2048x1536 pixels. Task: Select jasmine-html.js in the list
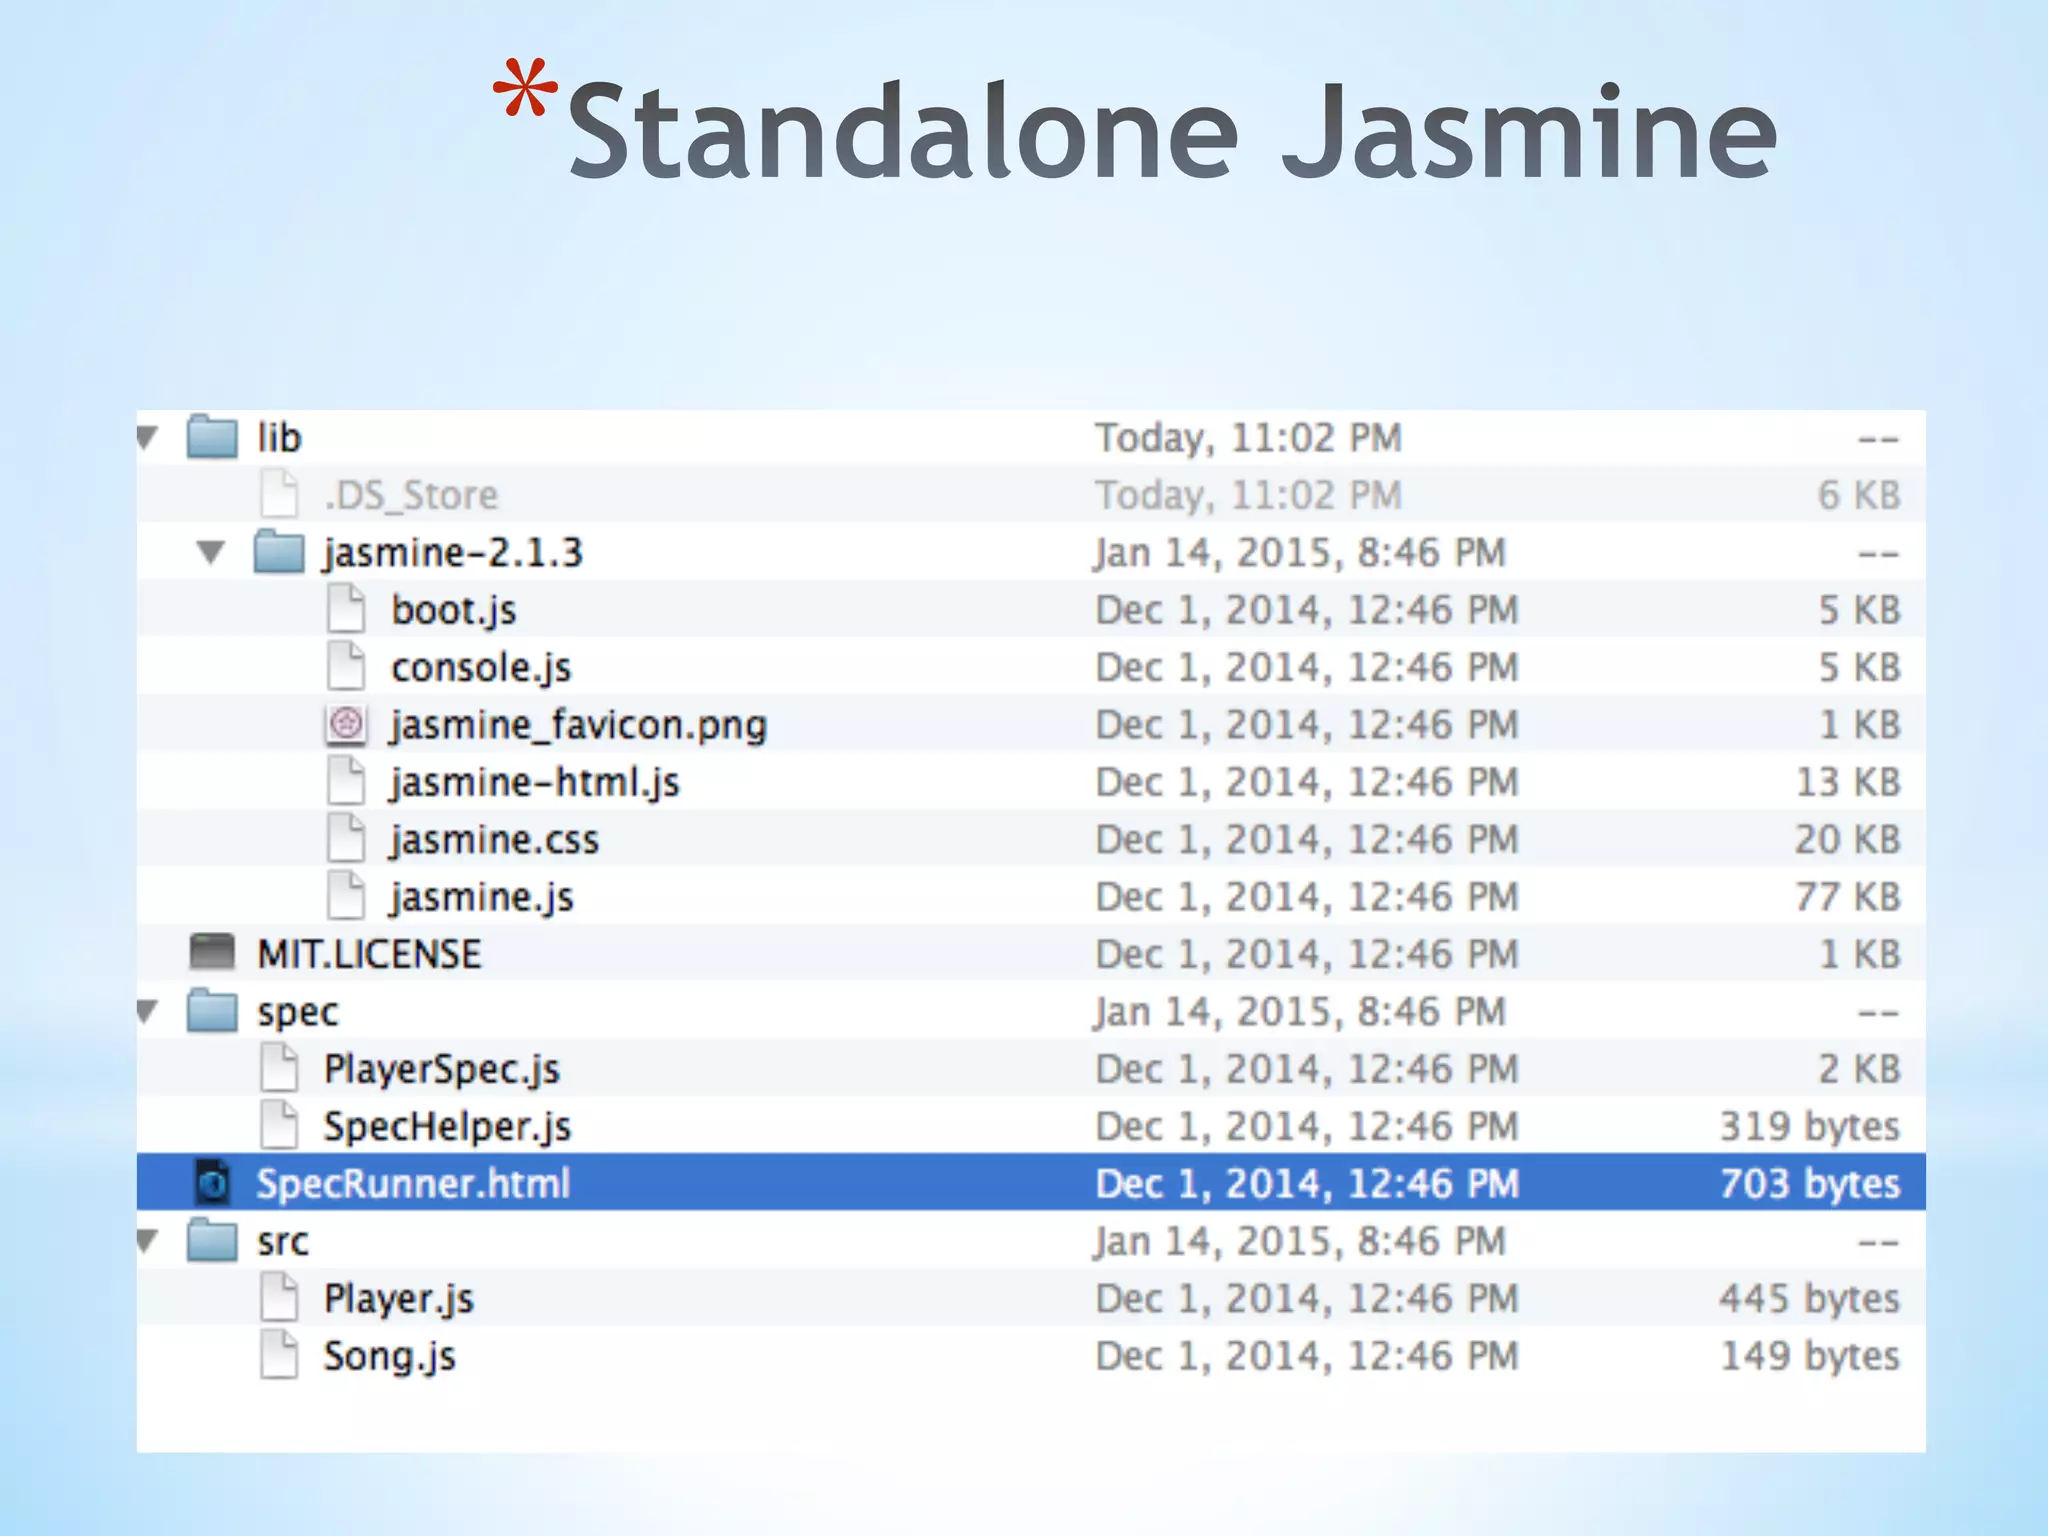click(534, 783)
